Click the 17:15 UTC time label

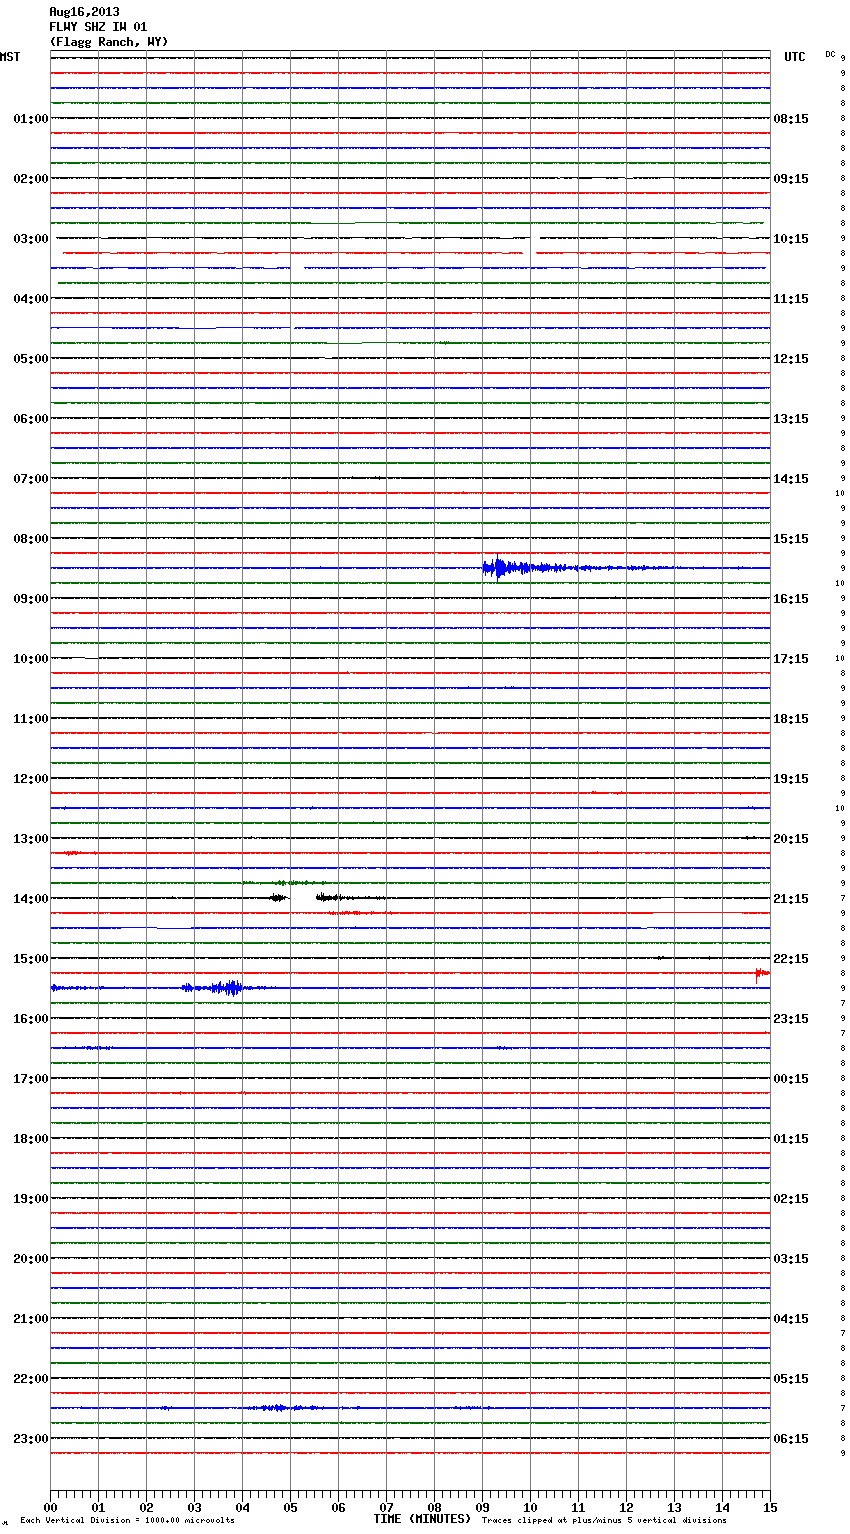791,659
